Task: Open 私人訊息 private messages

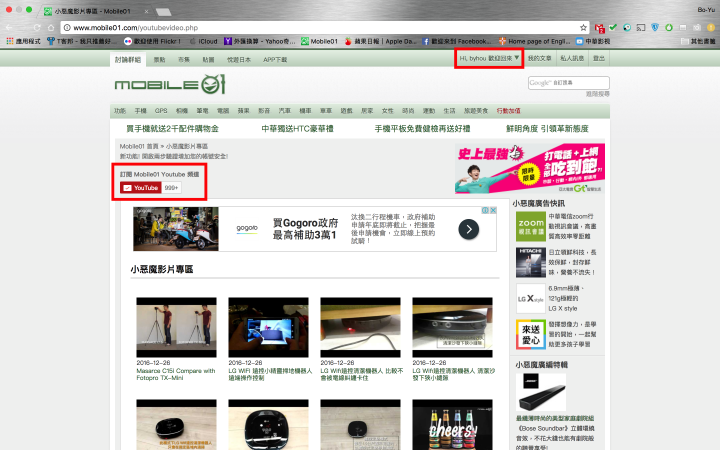Action: point(572,58)
